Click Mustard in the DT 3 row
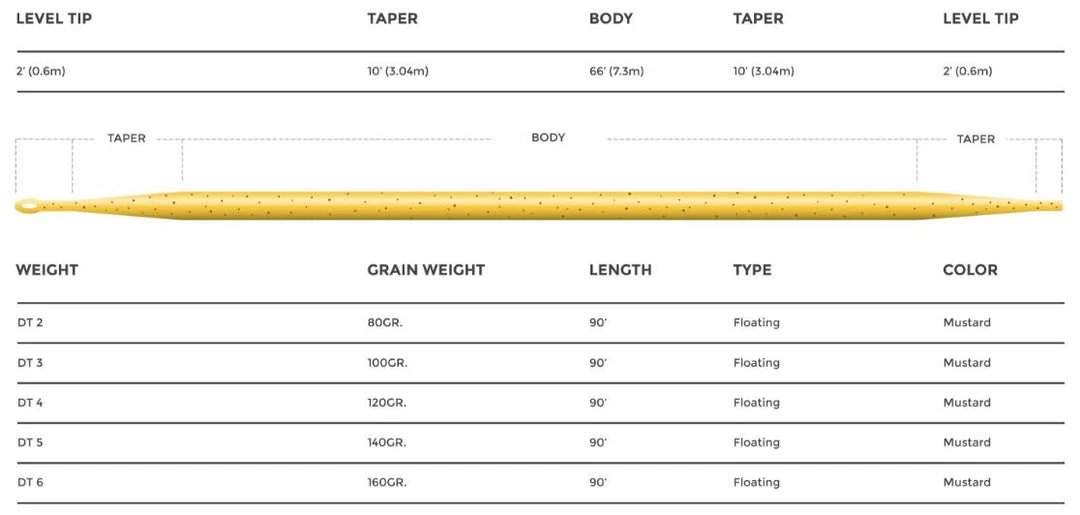 tap(967, 363)
